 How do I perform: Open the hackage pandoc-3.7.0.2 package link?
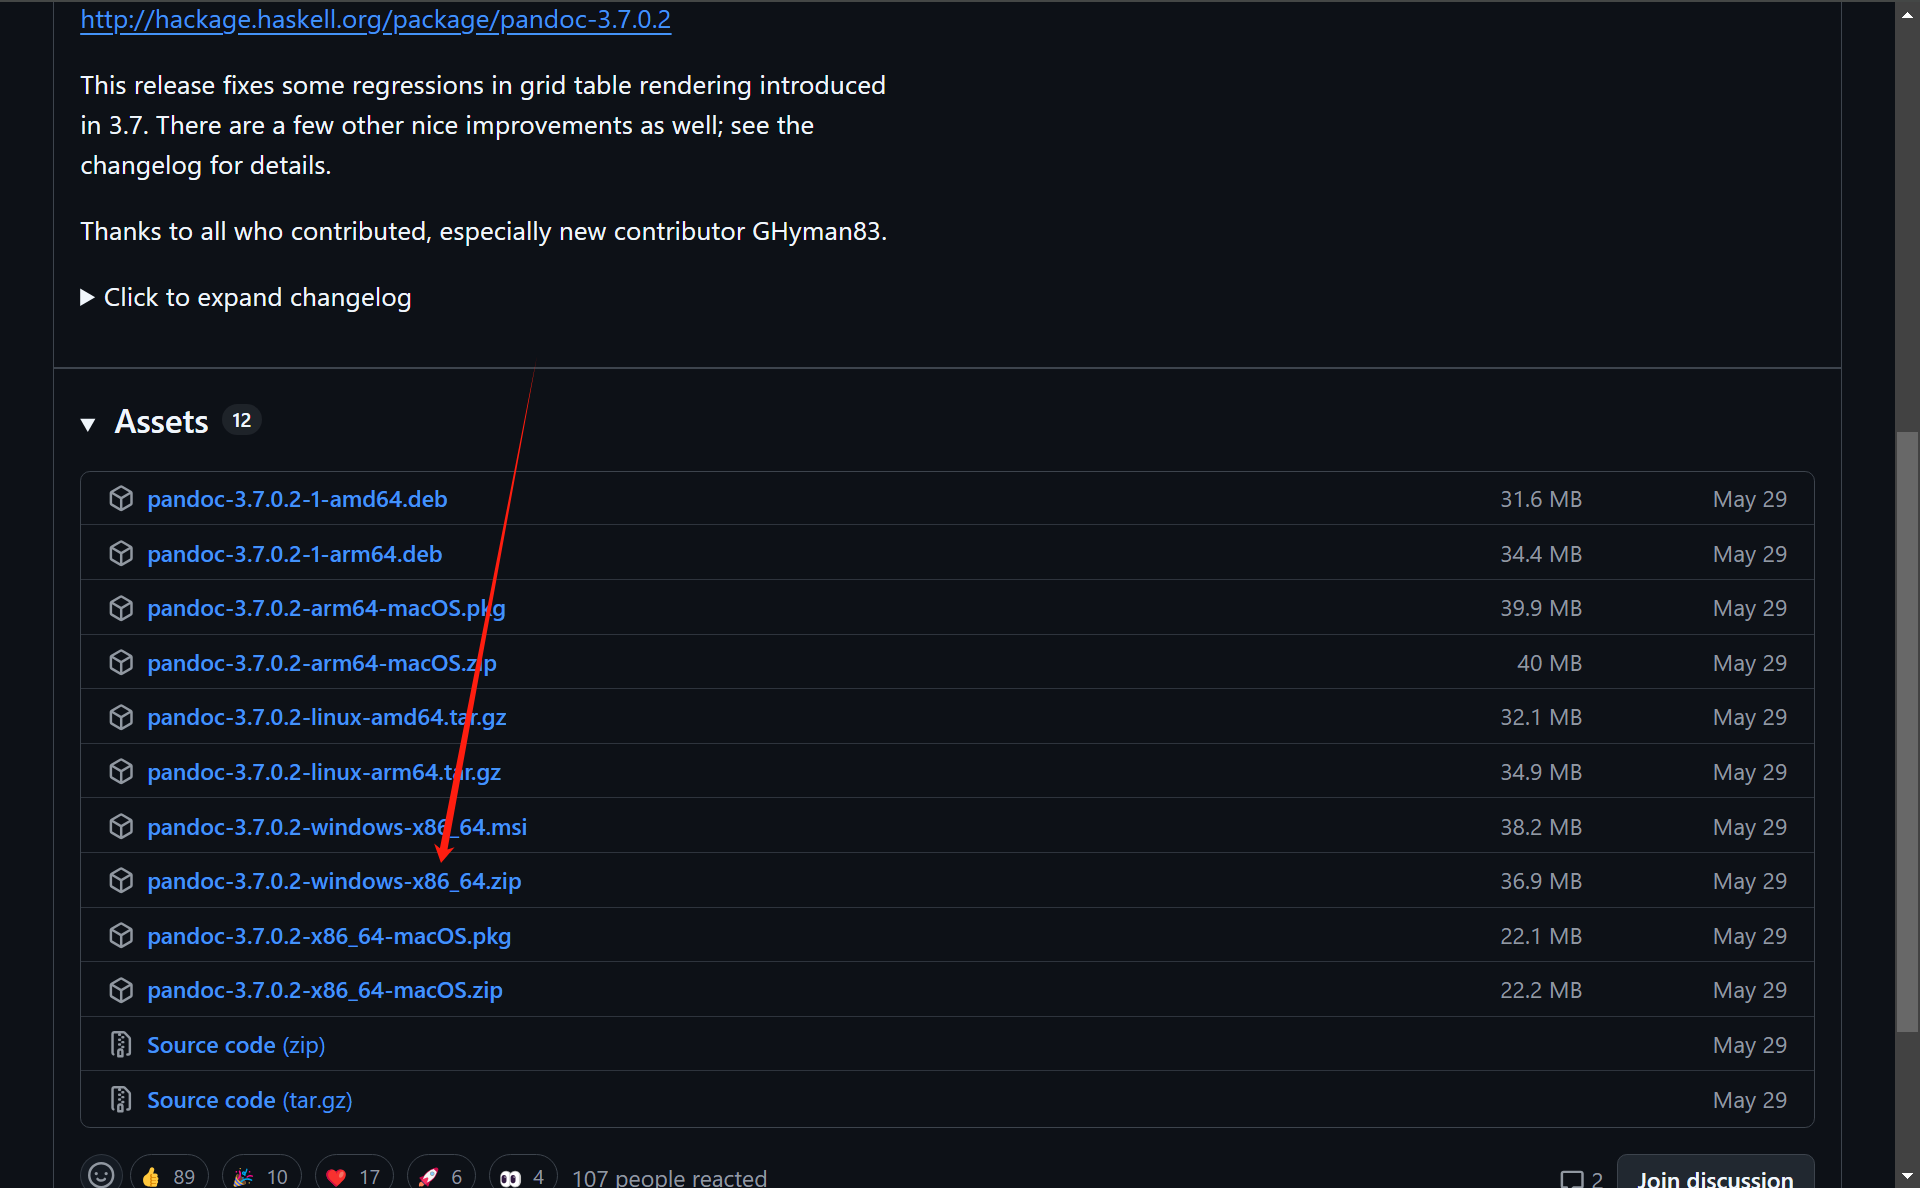click(375, 19)
